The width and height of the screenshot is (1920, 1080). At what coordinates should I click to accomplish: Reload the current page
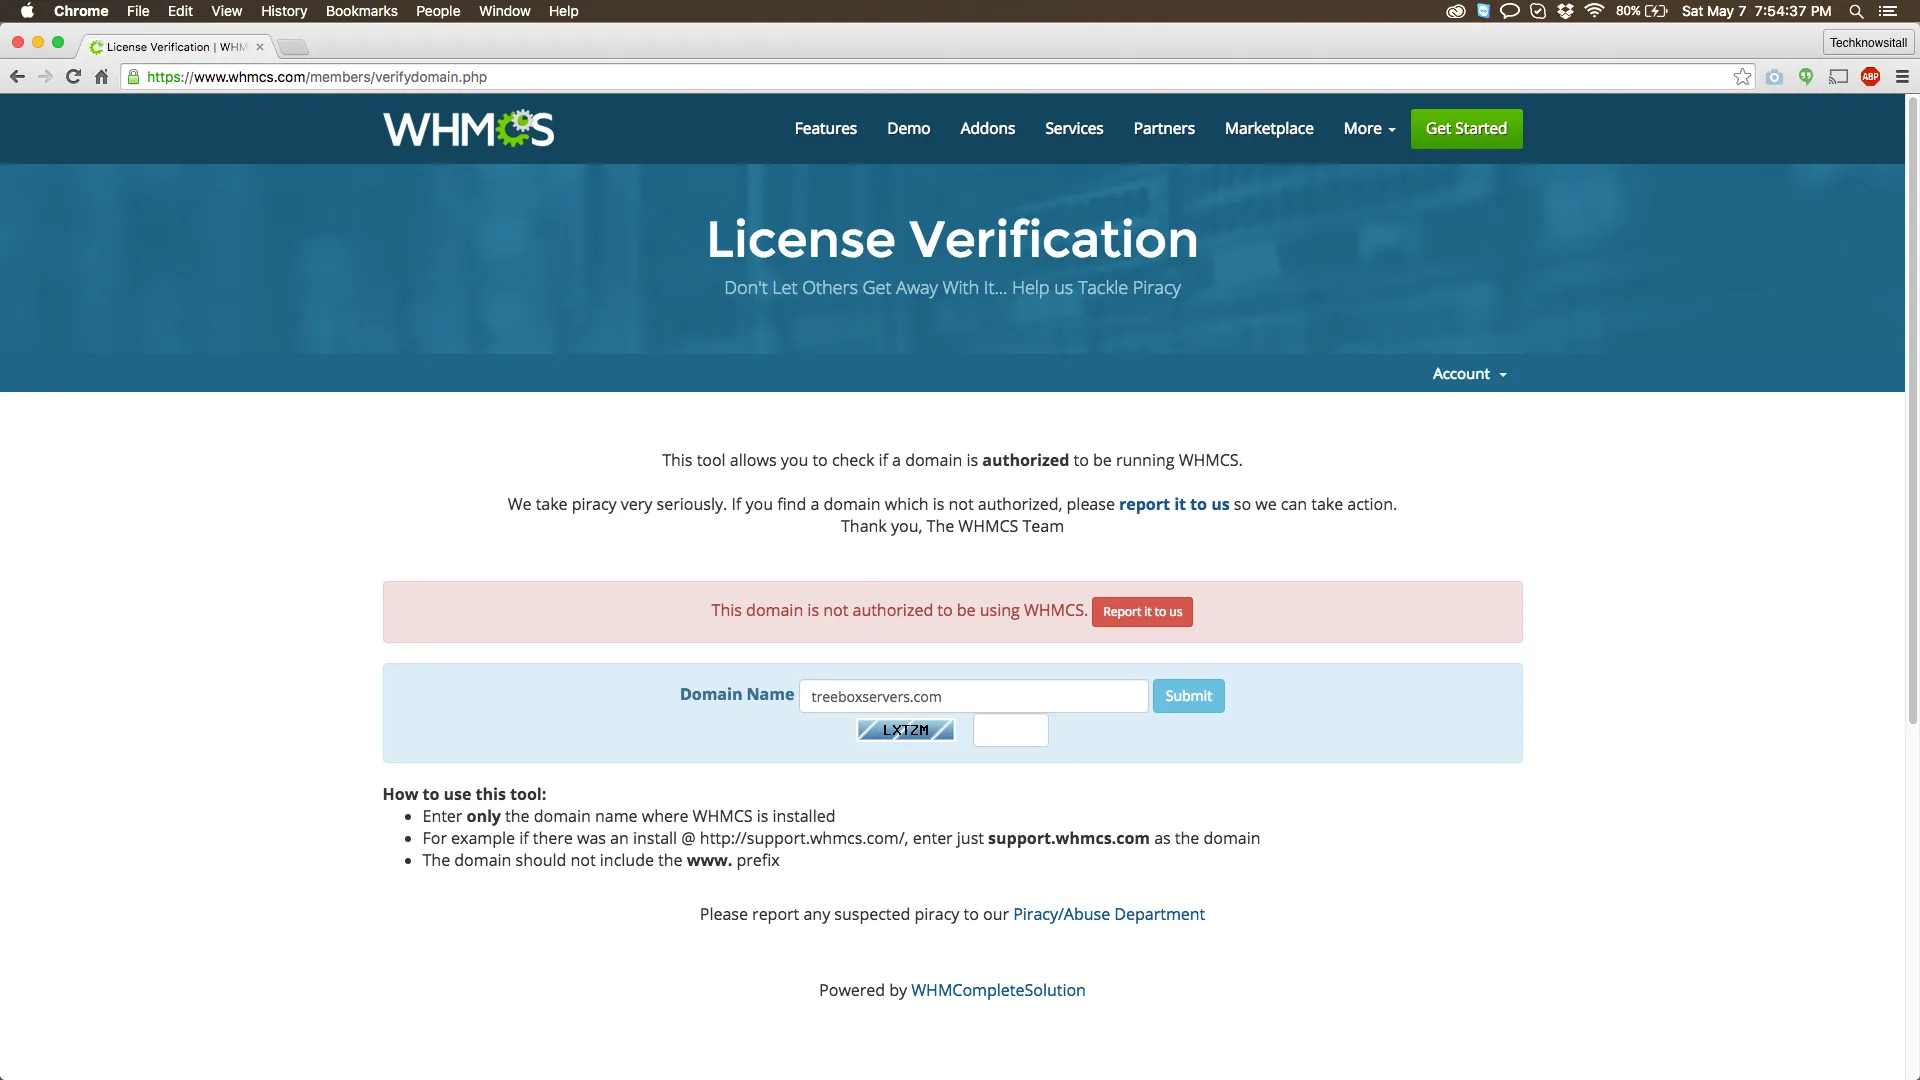click(x=73, y=77)
